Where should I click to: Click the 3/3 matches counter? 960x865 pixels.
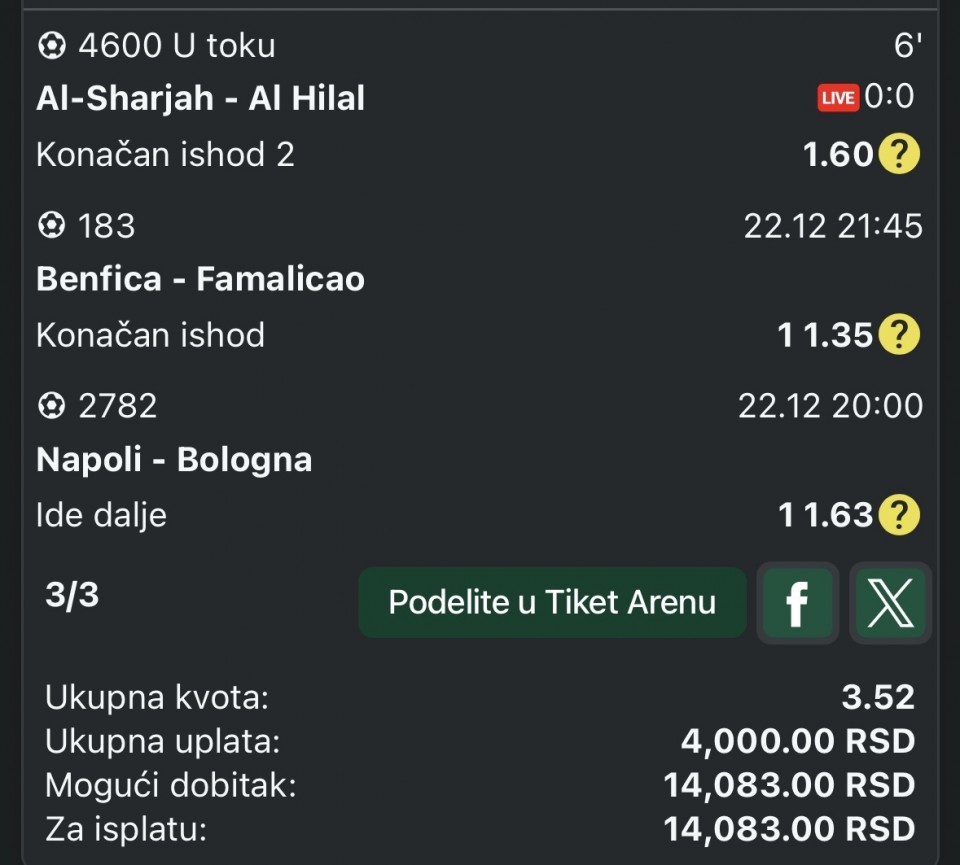[72, 596]
